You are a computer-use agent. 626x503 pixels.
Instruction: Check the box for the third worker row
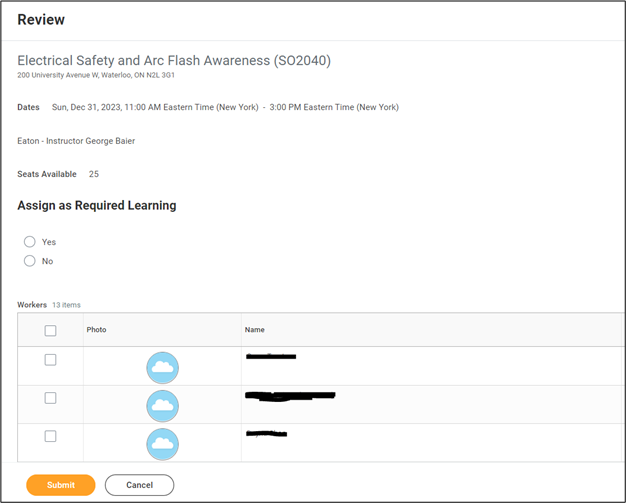[x=50, y=436]
